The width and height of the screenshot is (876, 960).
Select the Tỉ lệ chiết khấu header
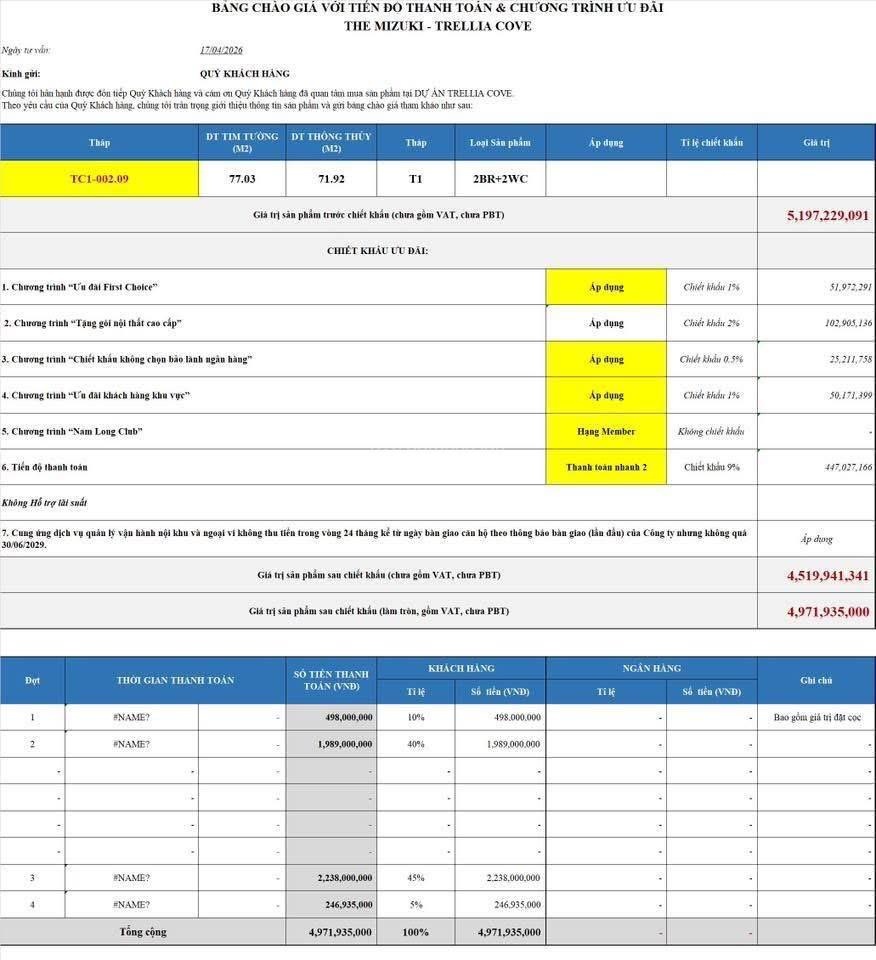tap(712, 143)
